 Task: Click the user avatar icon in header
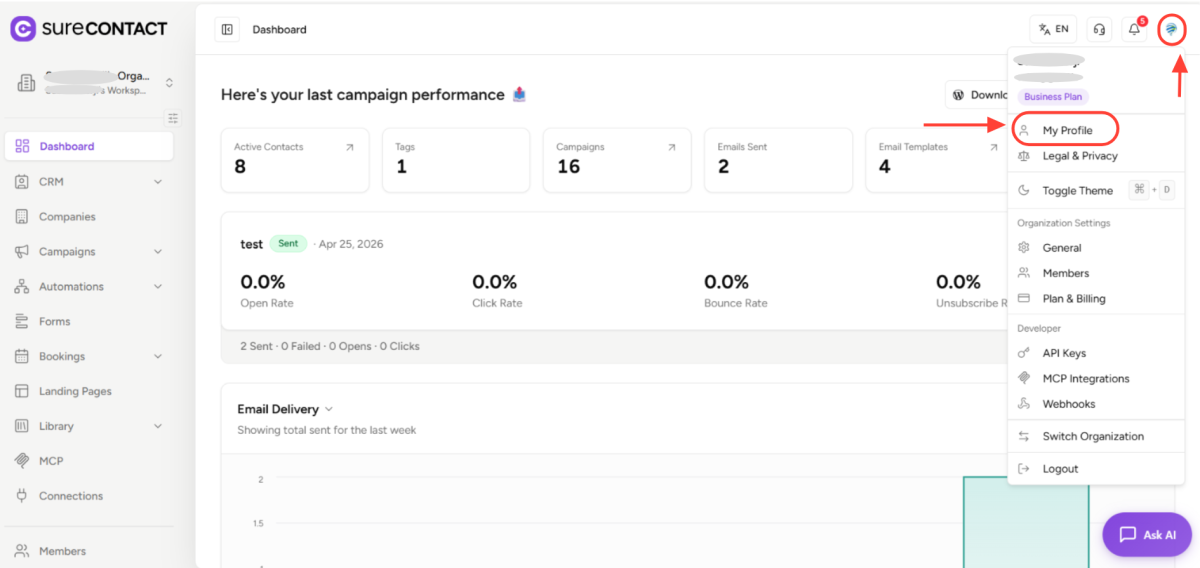[x=1171, y=30]
